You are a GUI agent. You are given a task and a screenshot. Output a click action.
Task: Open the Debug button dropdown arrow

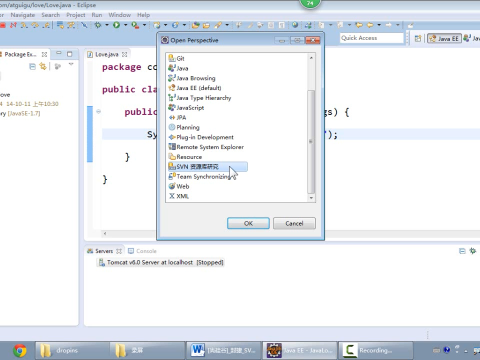107,25
